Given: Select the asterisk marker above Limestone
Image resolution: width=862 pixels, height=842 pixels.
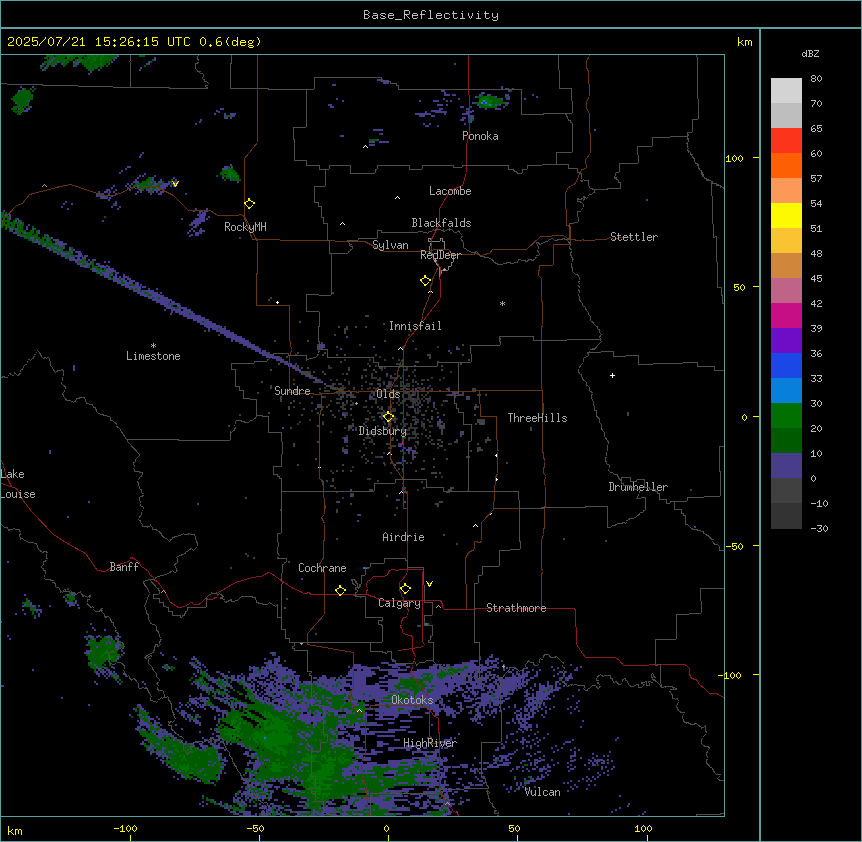Looking at the screenshot, I should point(153,346).
